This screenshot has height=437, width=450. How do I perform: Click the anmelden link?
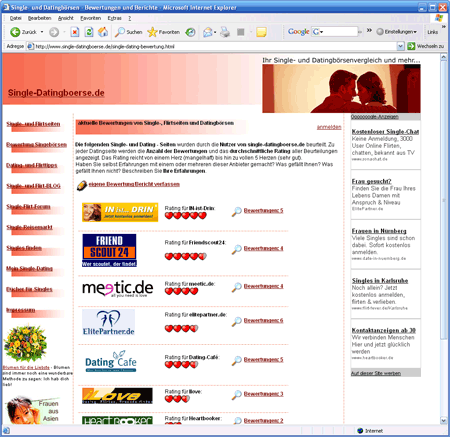pyautogui.click(x=329, y=127)
